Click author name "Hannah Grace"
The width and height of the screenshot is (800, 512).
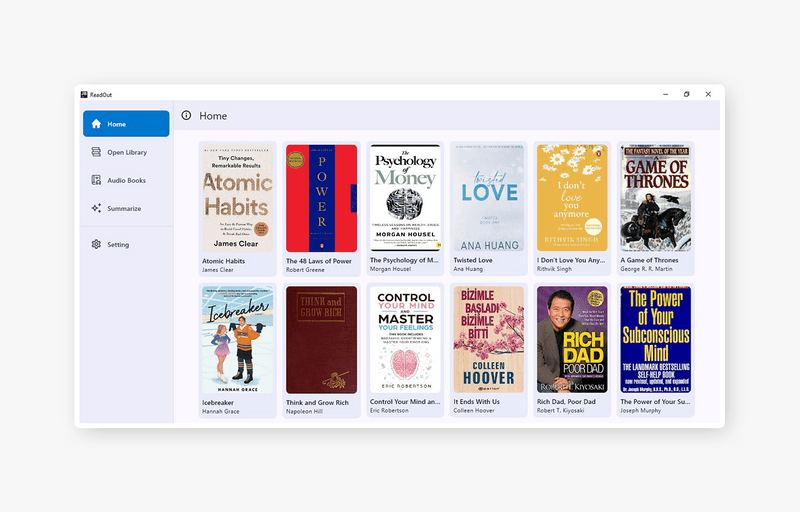(220, 412)
